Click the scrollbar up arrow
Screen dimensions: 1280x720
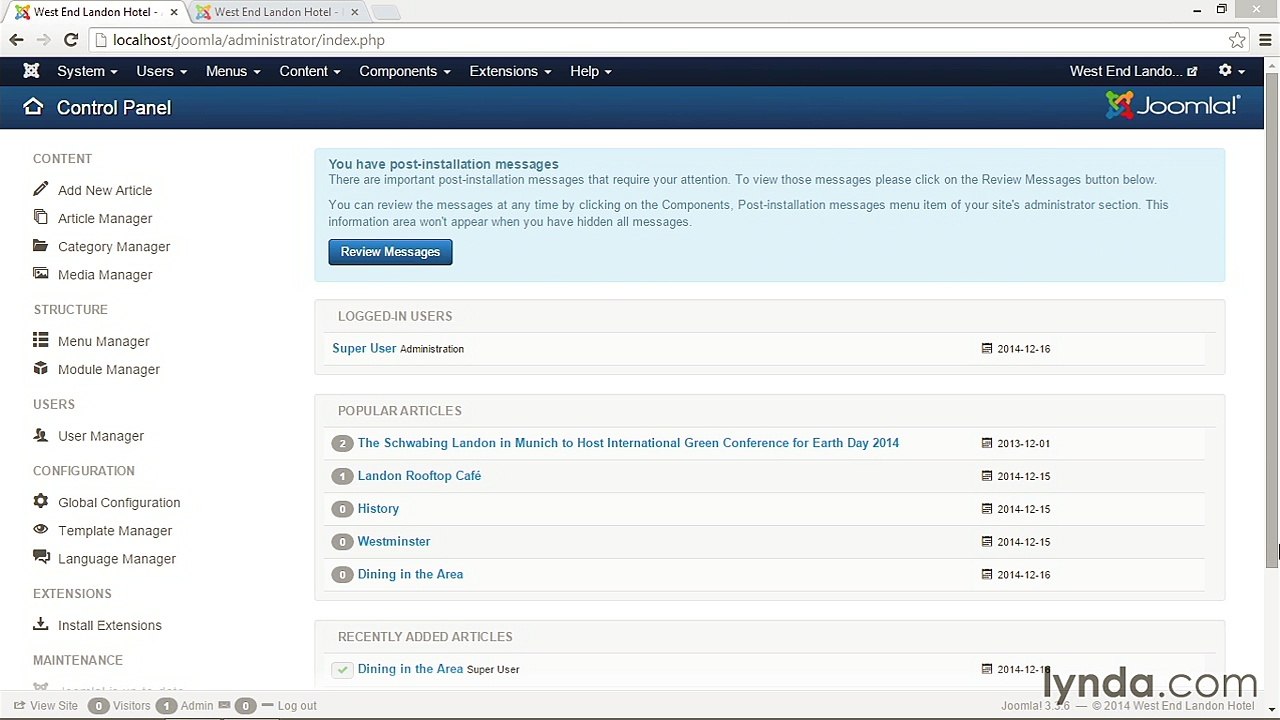(1272, 65)
